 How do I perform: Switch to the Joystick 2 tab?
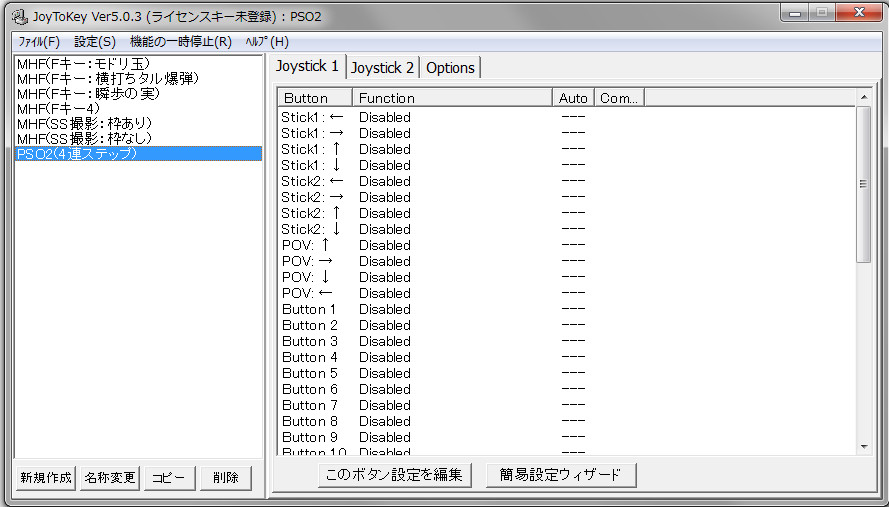click(x=382, y=68)
